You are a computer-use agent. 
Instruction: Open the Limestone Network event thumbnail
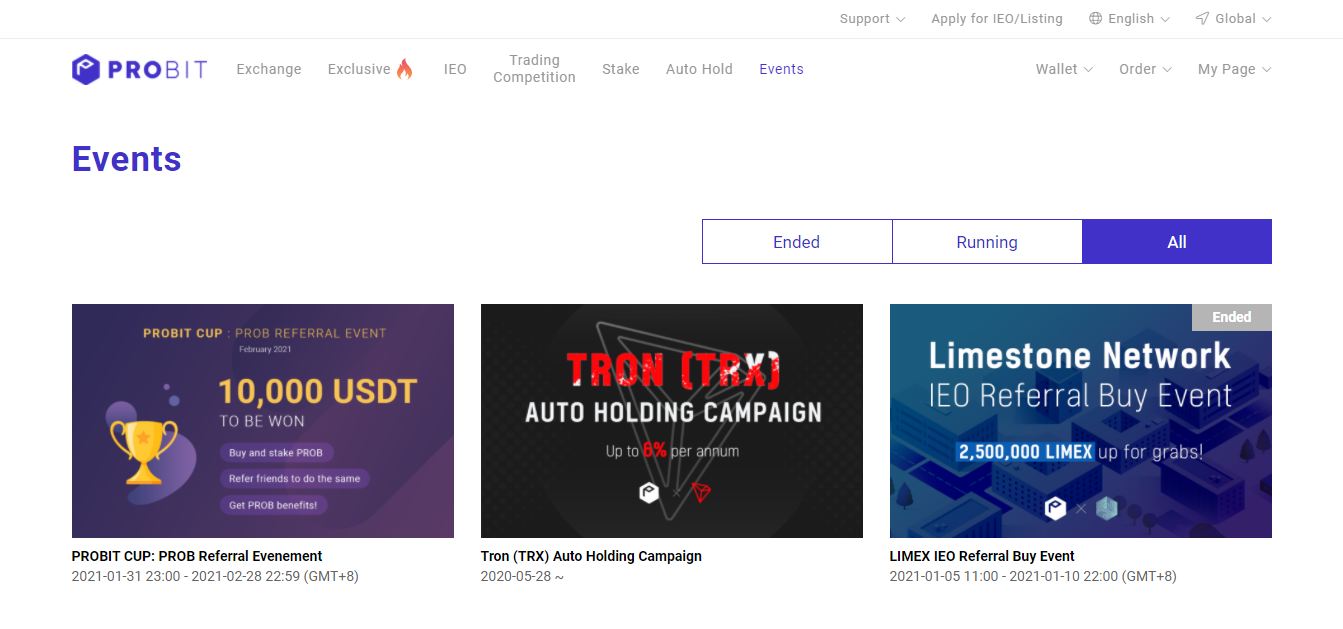(x=1080, y=420)
